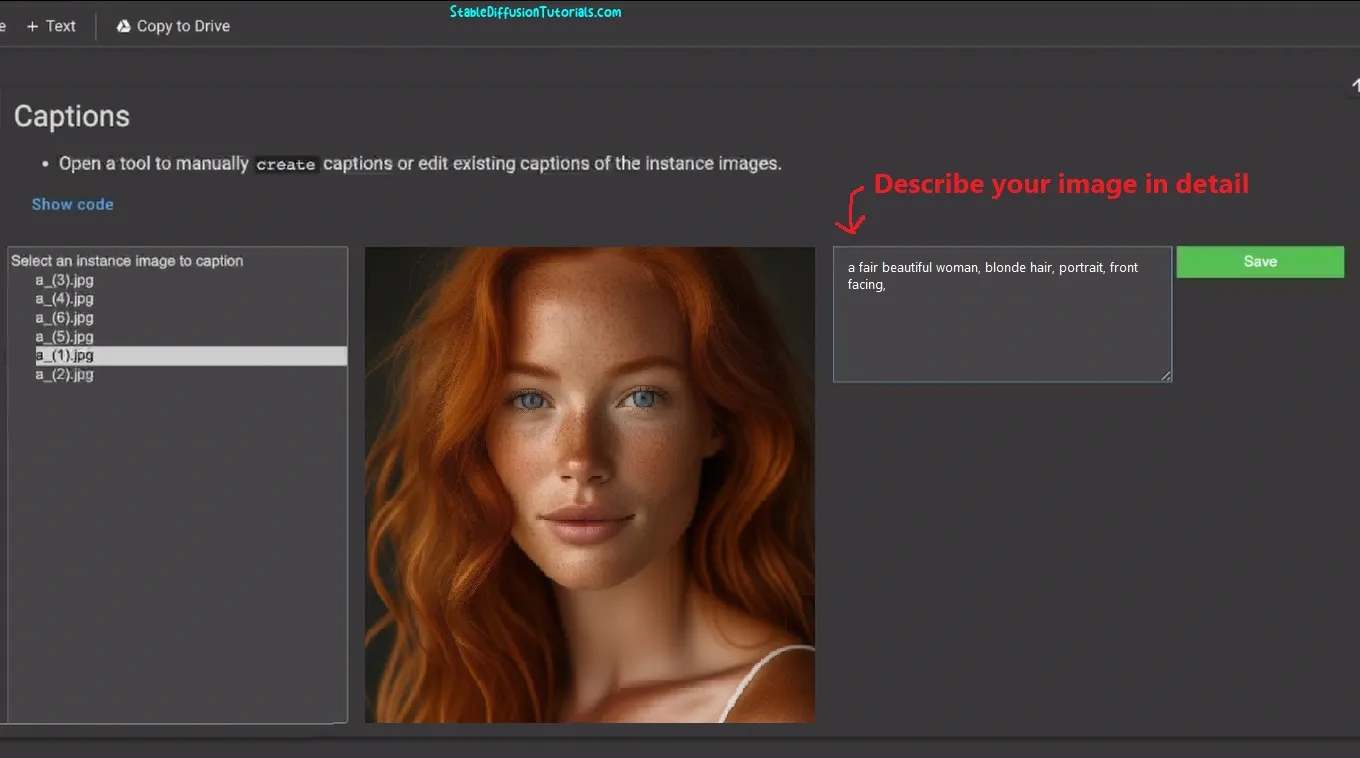The width and height of the screenshot is (1360, 758).
Task: Select a_(6).jpg in the image list
Action: 65,318
